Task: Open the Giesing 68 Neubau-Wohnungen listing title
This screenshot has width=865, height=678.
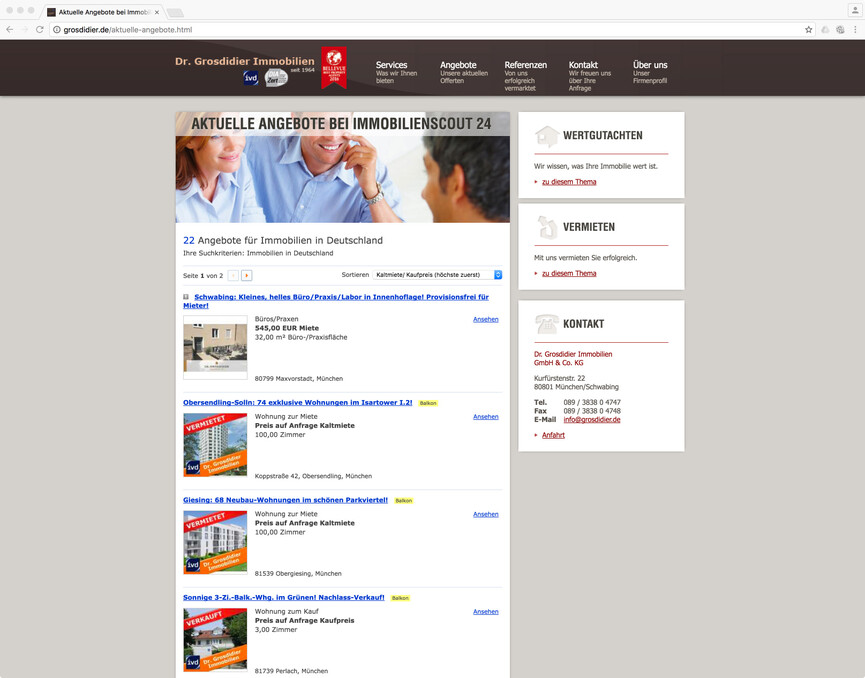Action: 285,500
